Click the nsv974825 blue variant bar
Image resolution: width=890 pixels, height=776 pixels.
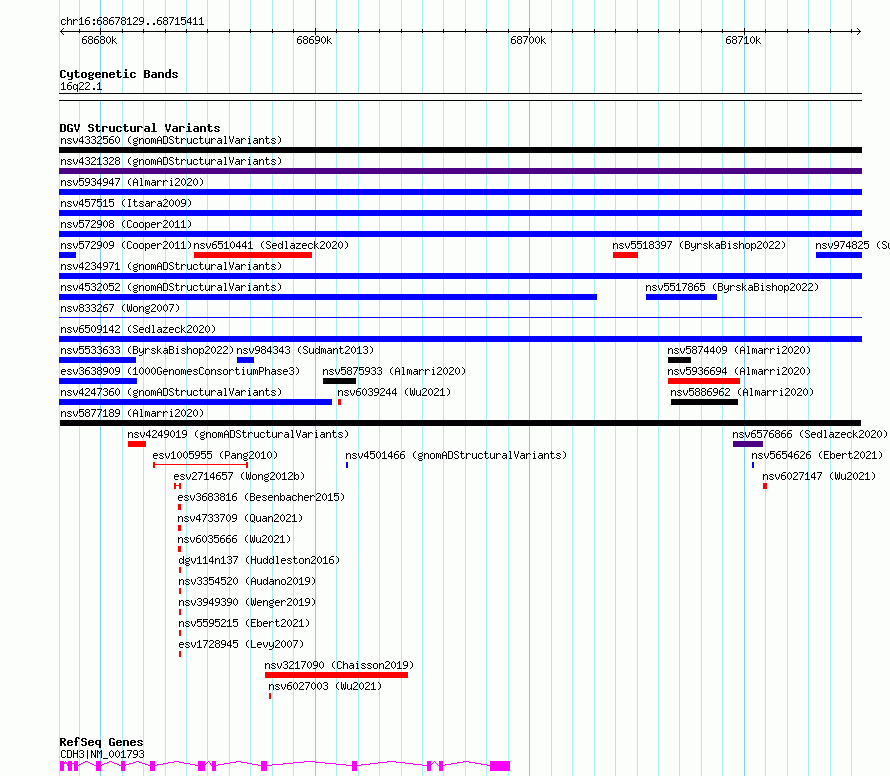point(839,255)
